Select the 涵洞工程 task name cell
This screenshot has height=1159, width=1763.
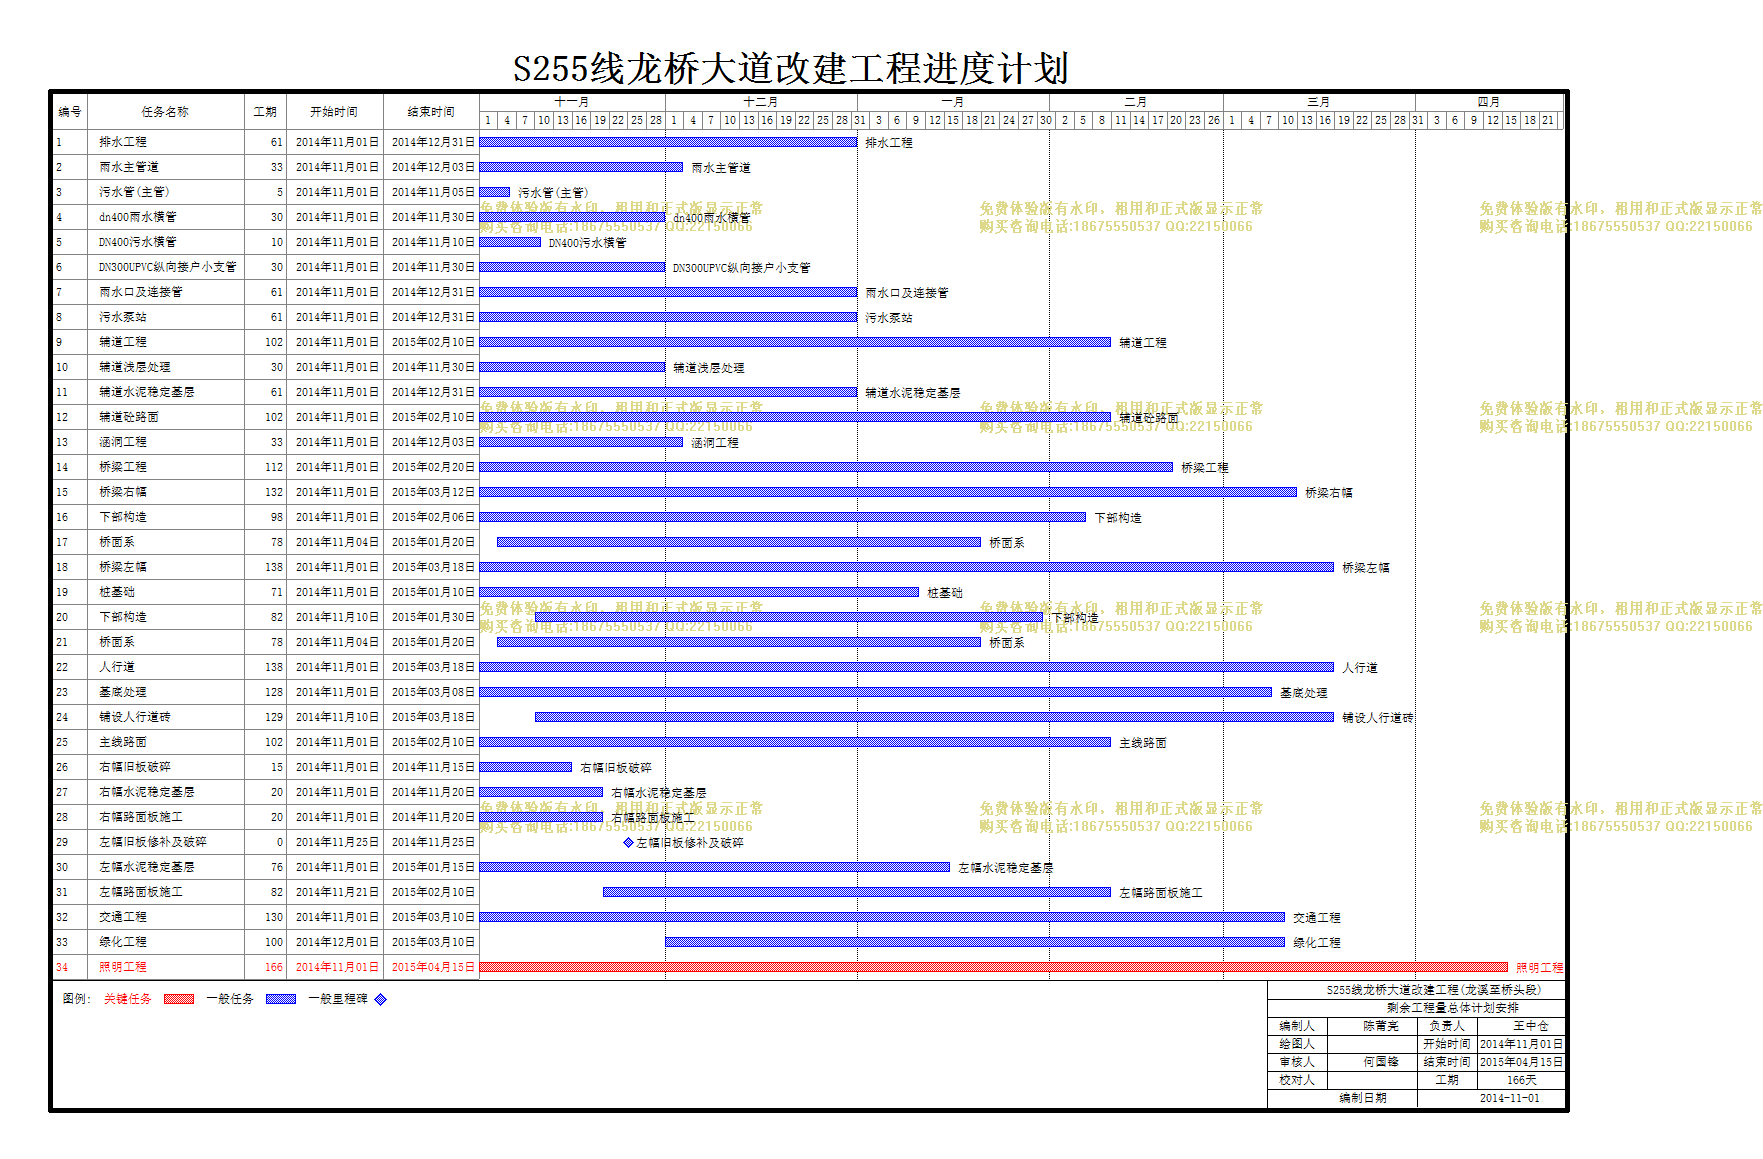pyautogui.click(x=166, y=442)
